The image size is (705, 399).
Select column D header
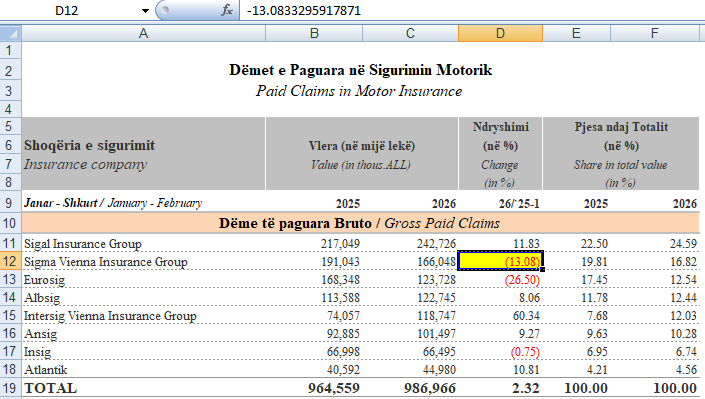[500, 33]
